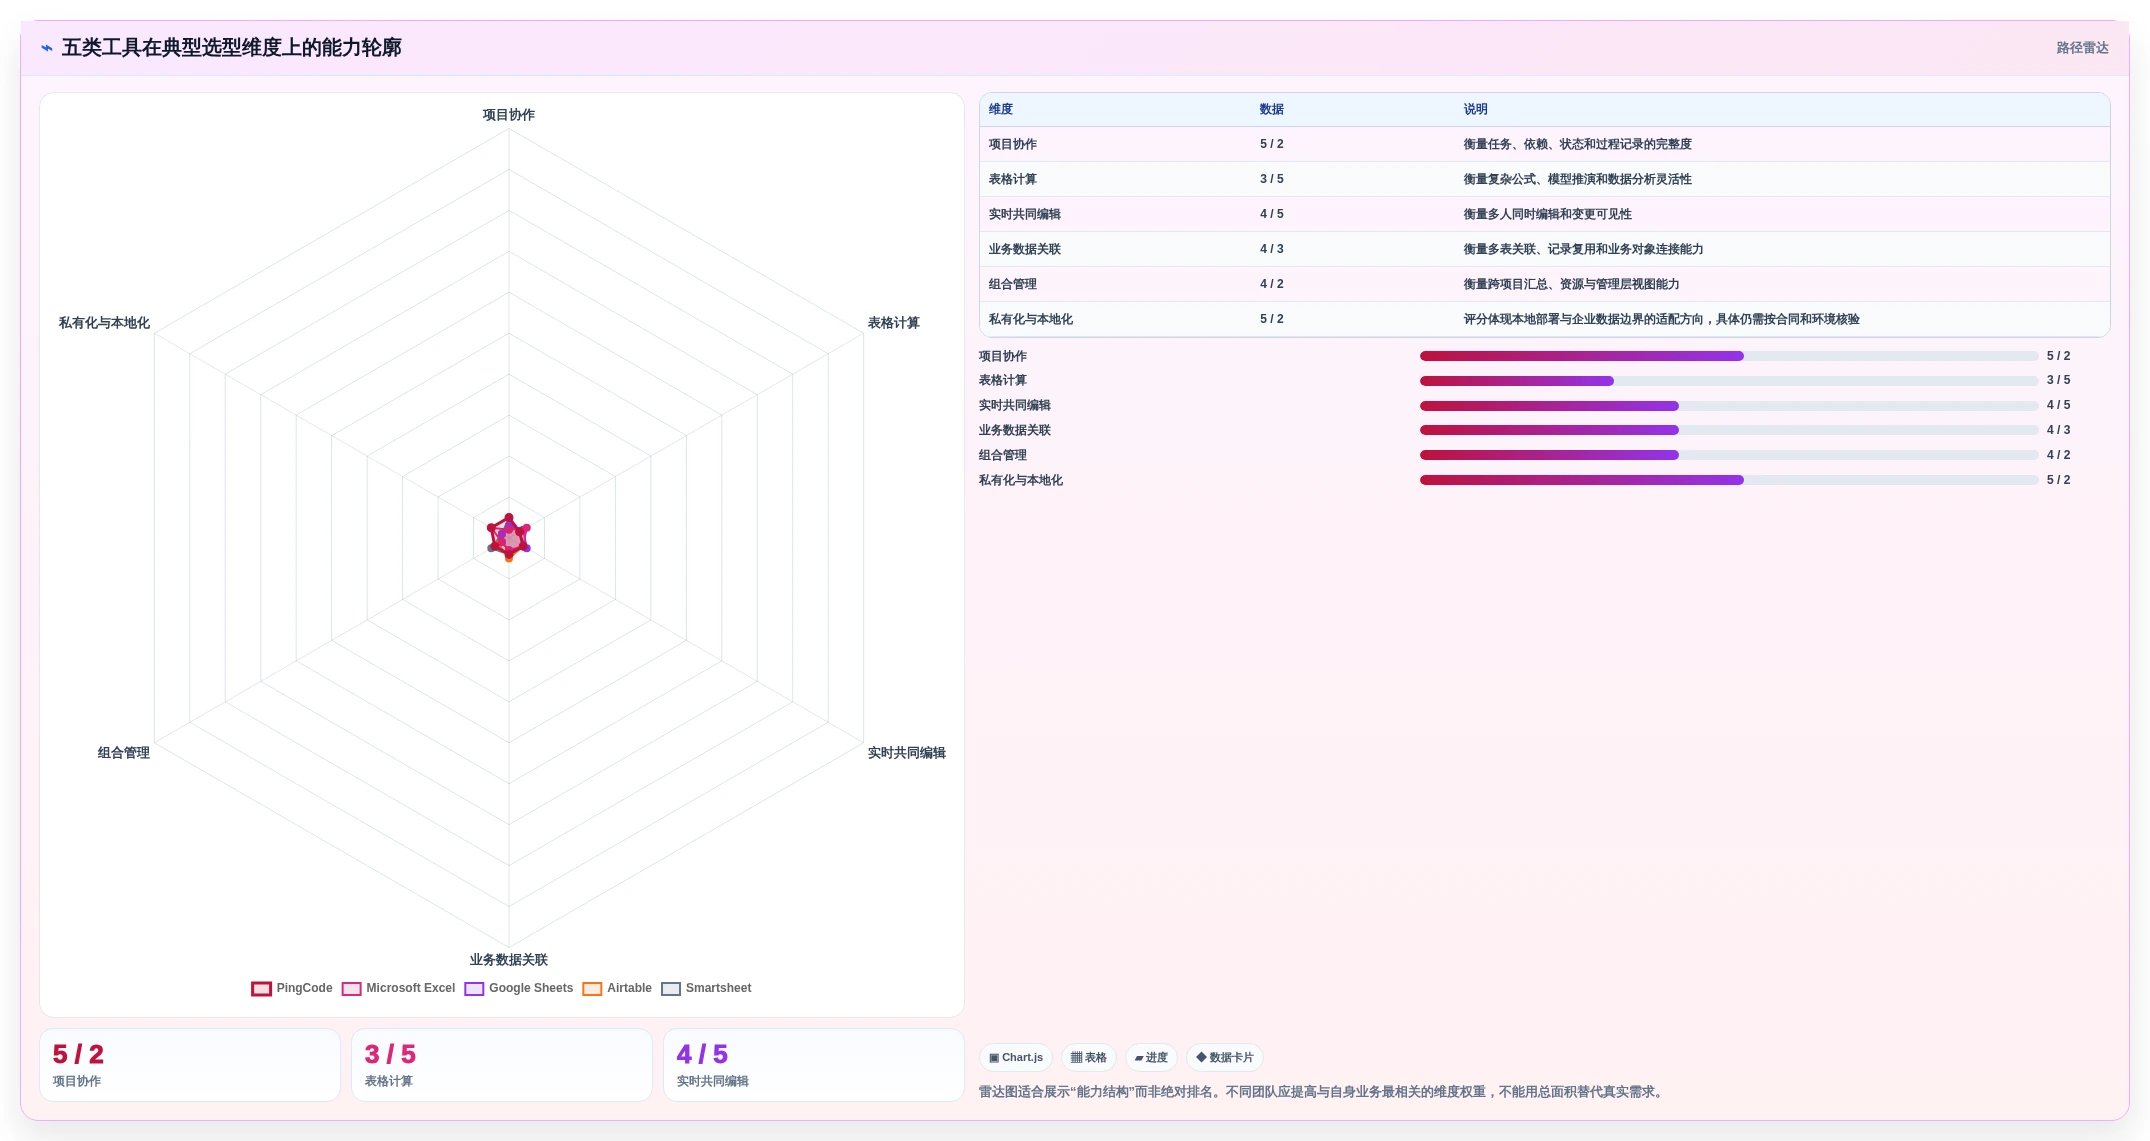Open the 5 / 2 项目协作 stat card
The image size is (2150, 1141).
[190, 1065]
